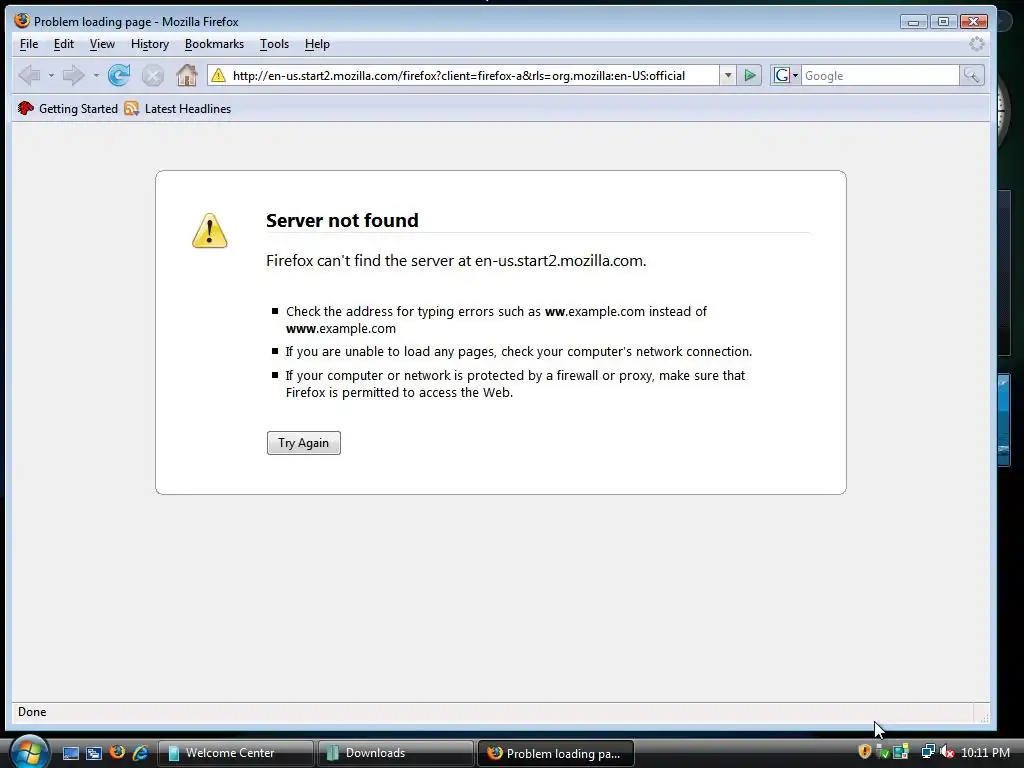Click the window resize grip corner
Image resolution: width=1024 pixels, height=768 pixels.
click(984, 718)
